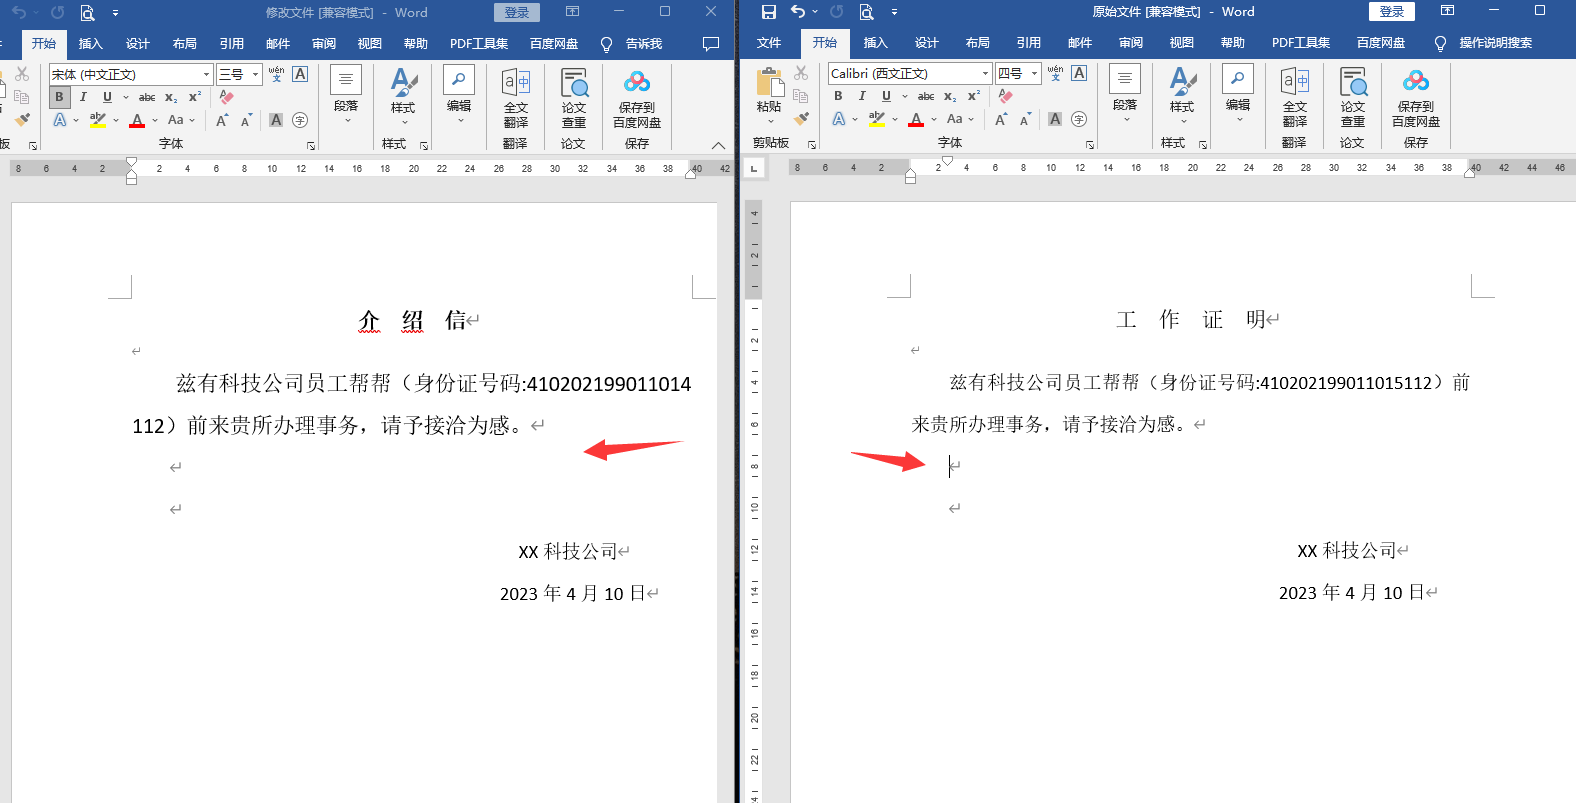Clear all formatting eraser in 修改文件 window
This screenshot has width=1576, height=803.
pyautogui.click(x=226, y=97)
